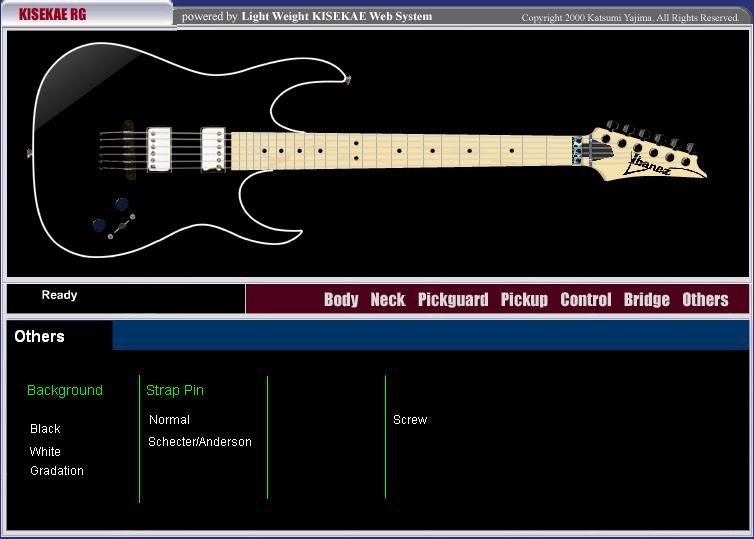Click the lower tone knob
Screen dimensions: 754x539
point(99,225)
